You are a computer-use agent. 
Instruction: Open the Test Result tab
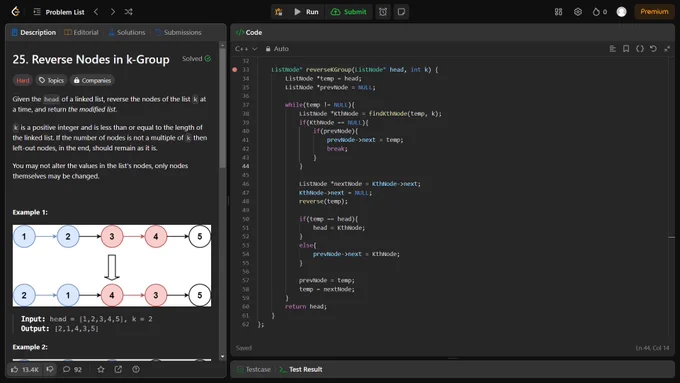coord(301,370)
